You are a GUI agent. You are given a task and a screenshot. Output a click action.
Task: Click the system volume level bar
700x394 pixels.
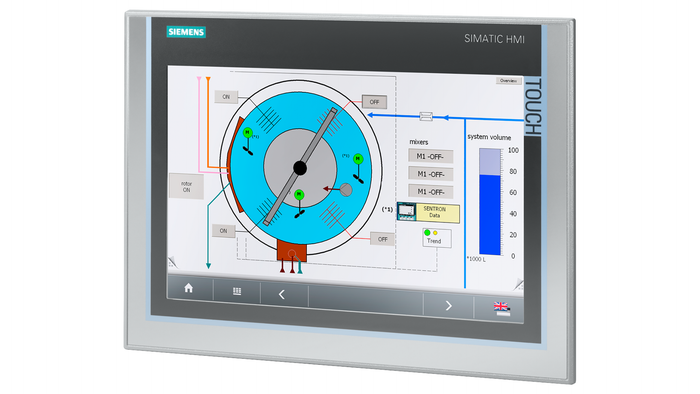(490, 202)
